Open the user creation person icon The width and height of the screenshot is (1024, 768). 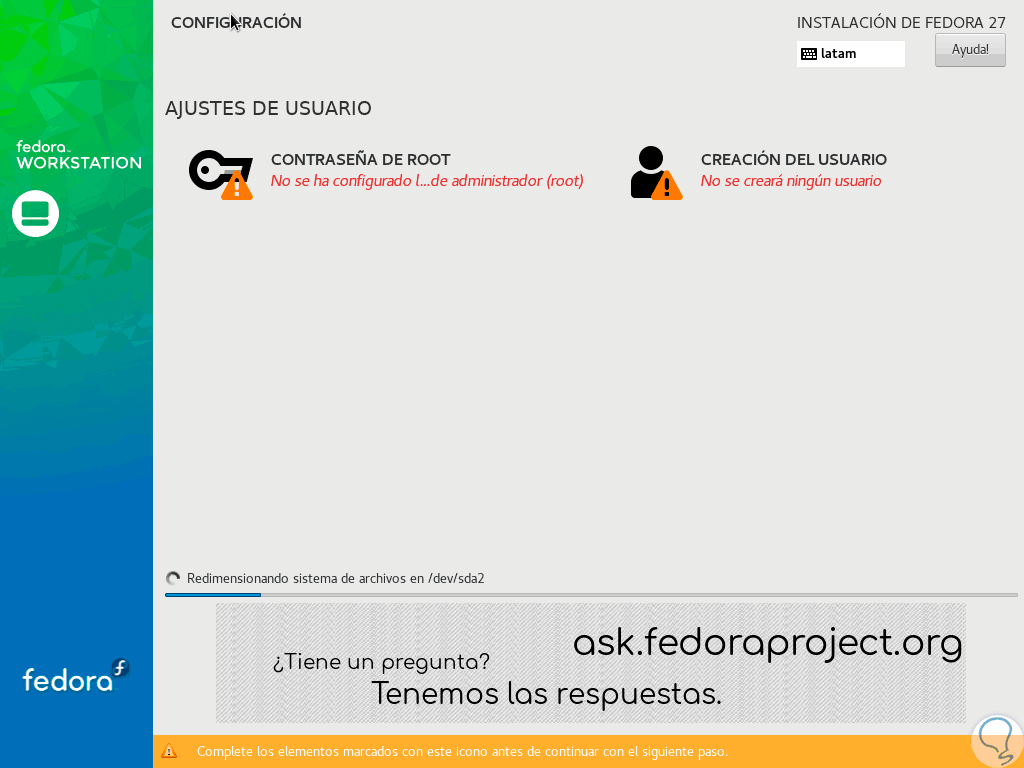[656, 173]
